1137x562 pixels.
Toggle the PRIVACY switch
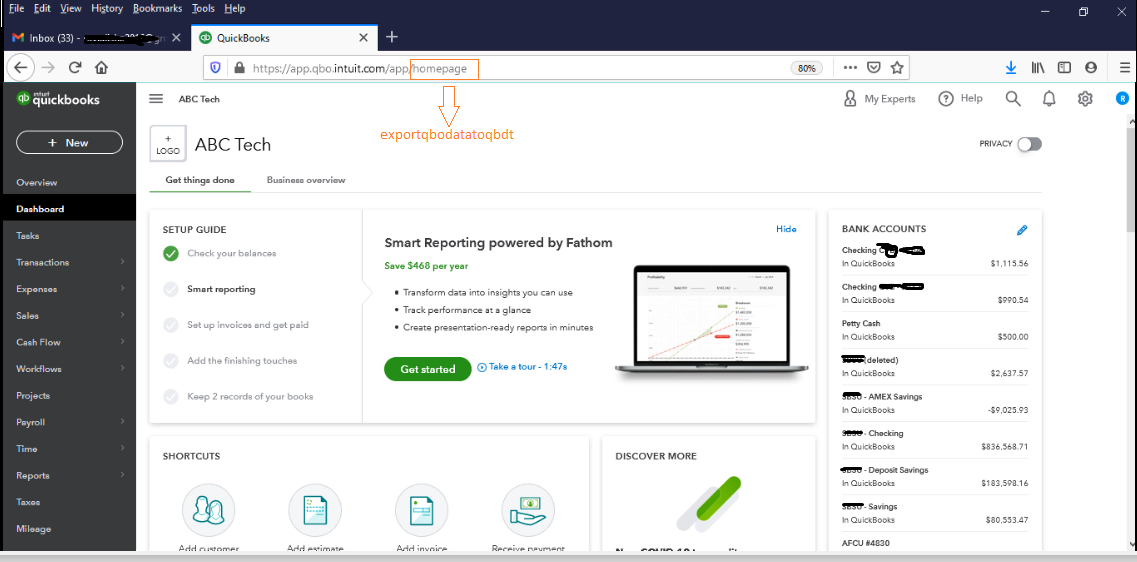pos(1029,144)
